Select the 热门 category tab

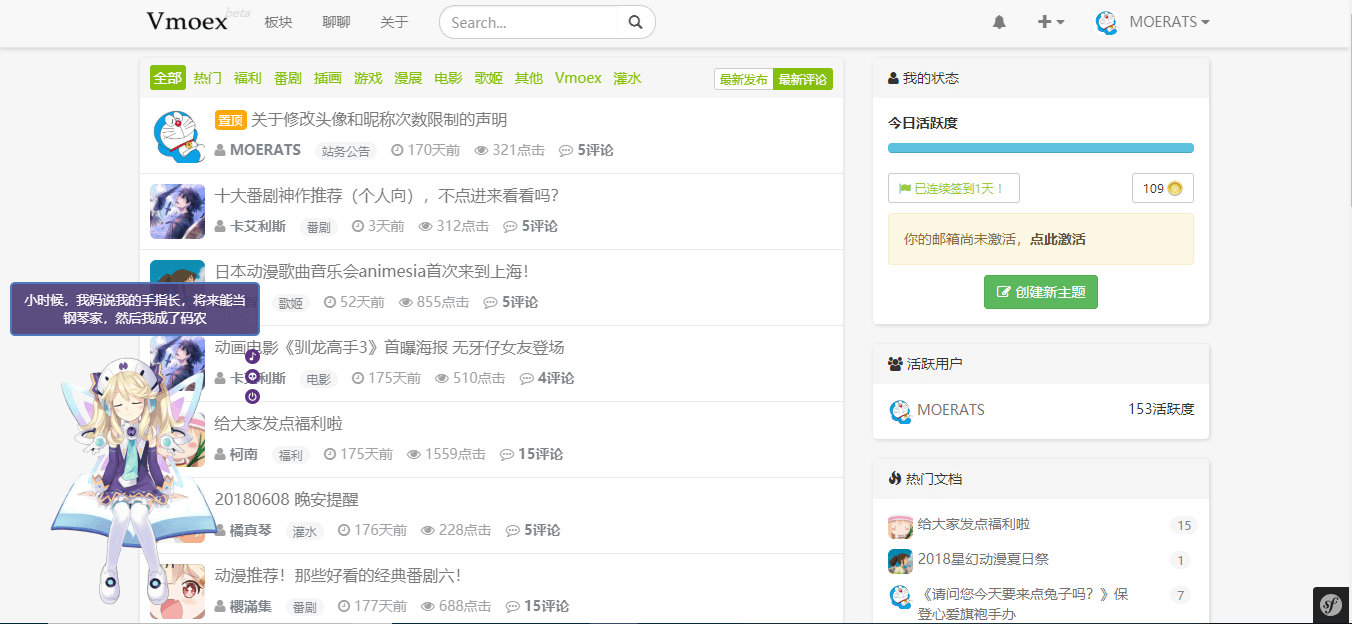[x=208, y=78]
